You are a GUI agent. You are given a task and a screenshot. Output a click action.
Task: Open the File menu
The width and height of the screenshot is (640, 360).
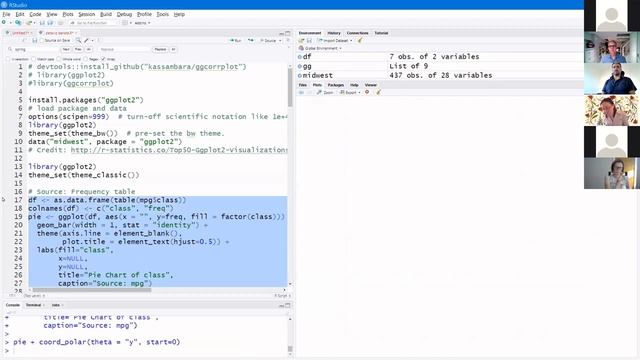[6, 14]
